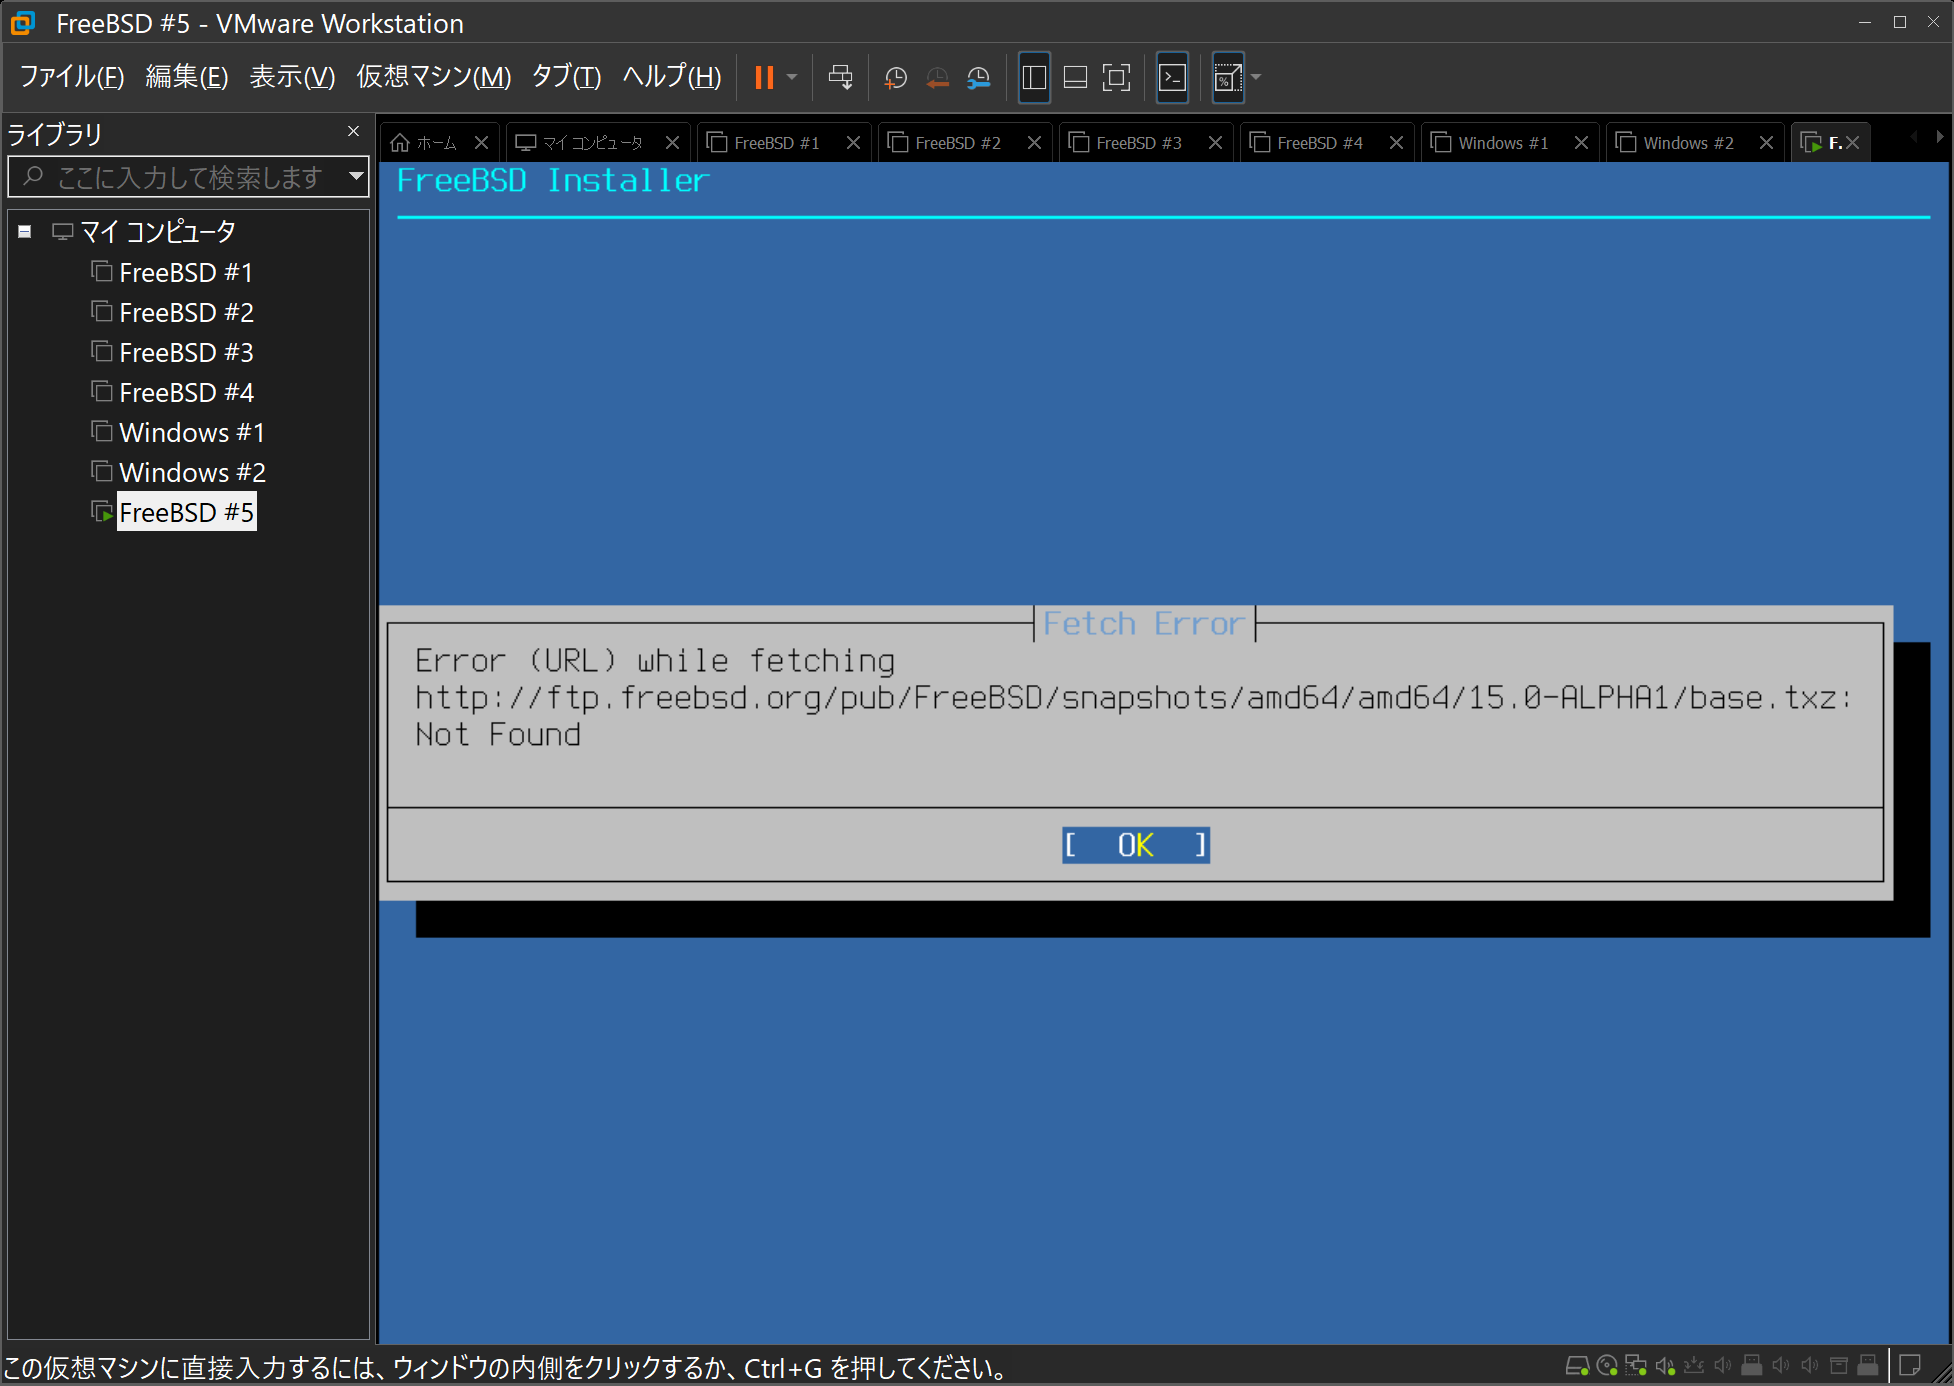Click Send Ctrl+Alt+Del toolbar icon
Viewport: 1954px width, 1386px height.
(x=840, y=77)
